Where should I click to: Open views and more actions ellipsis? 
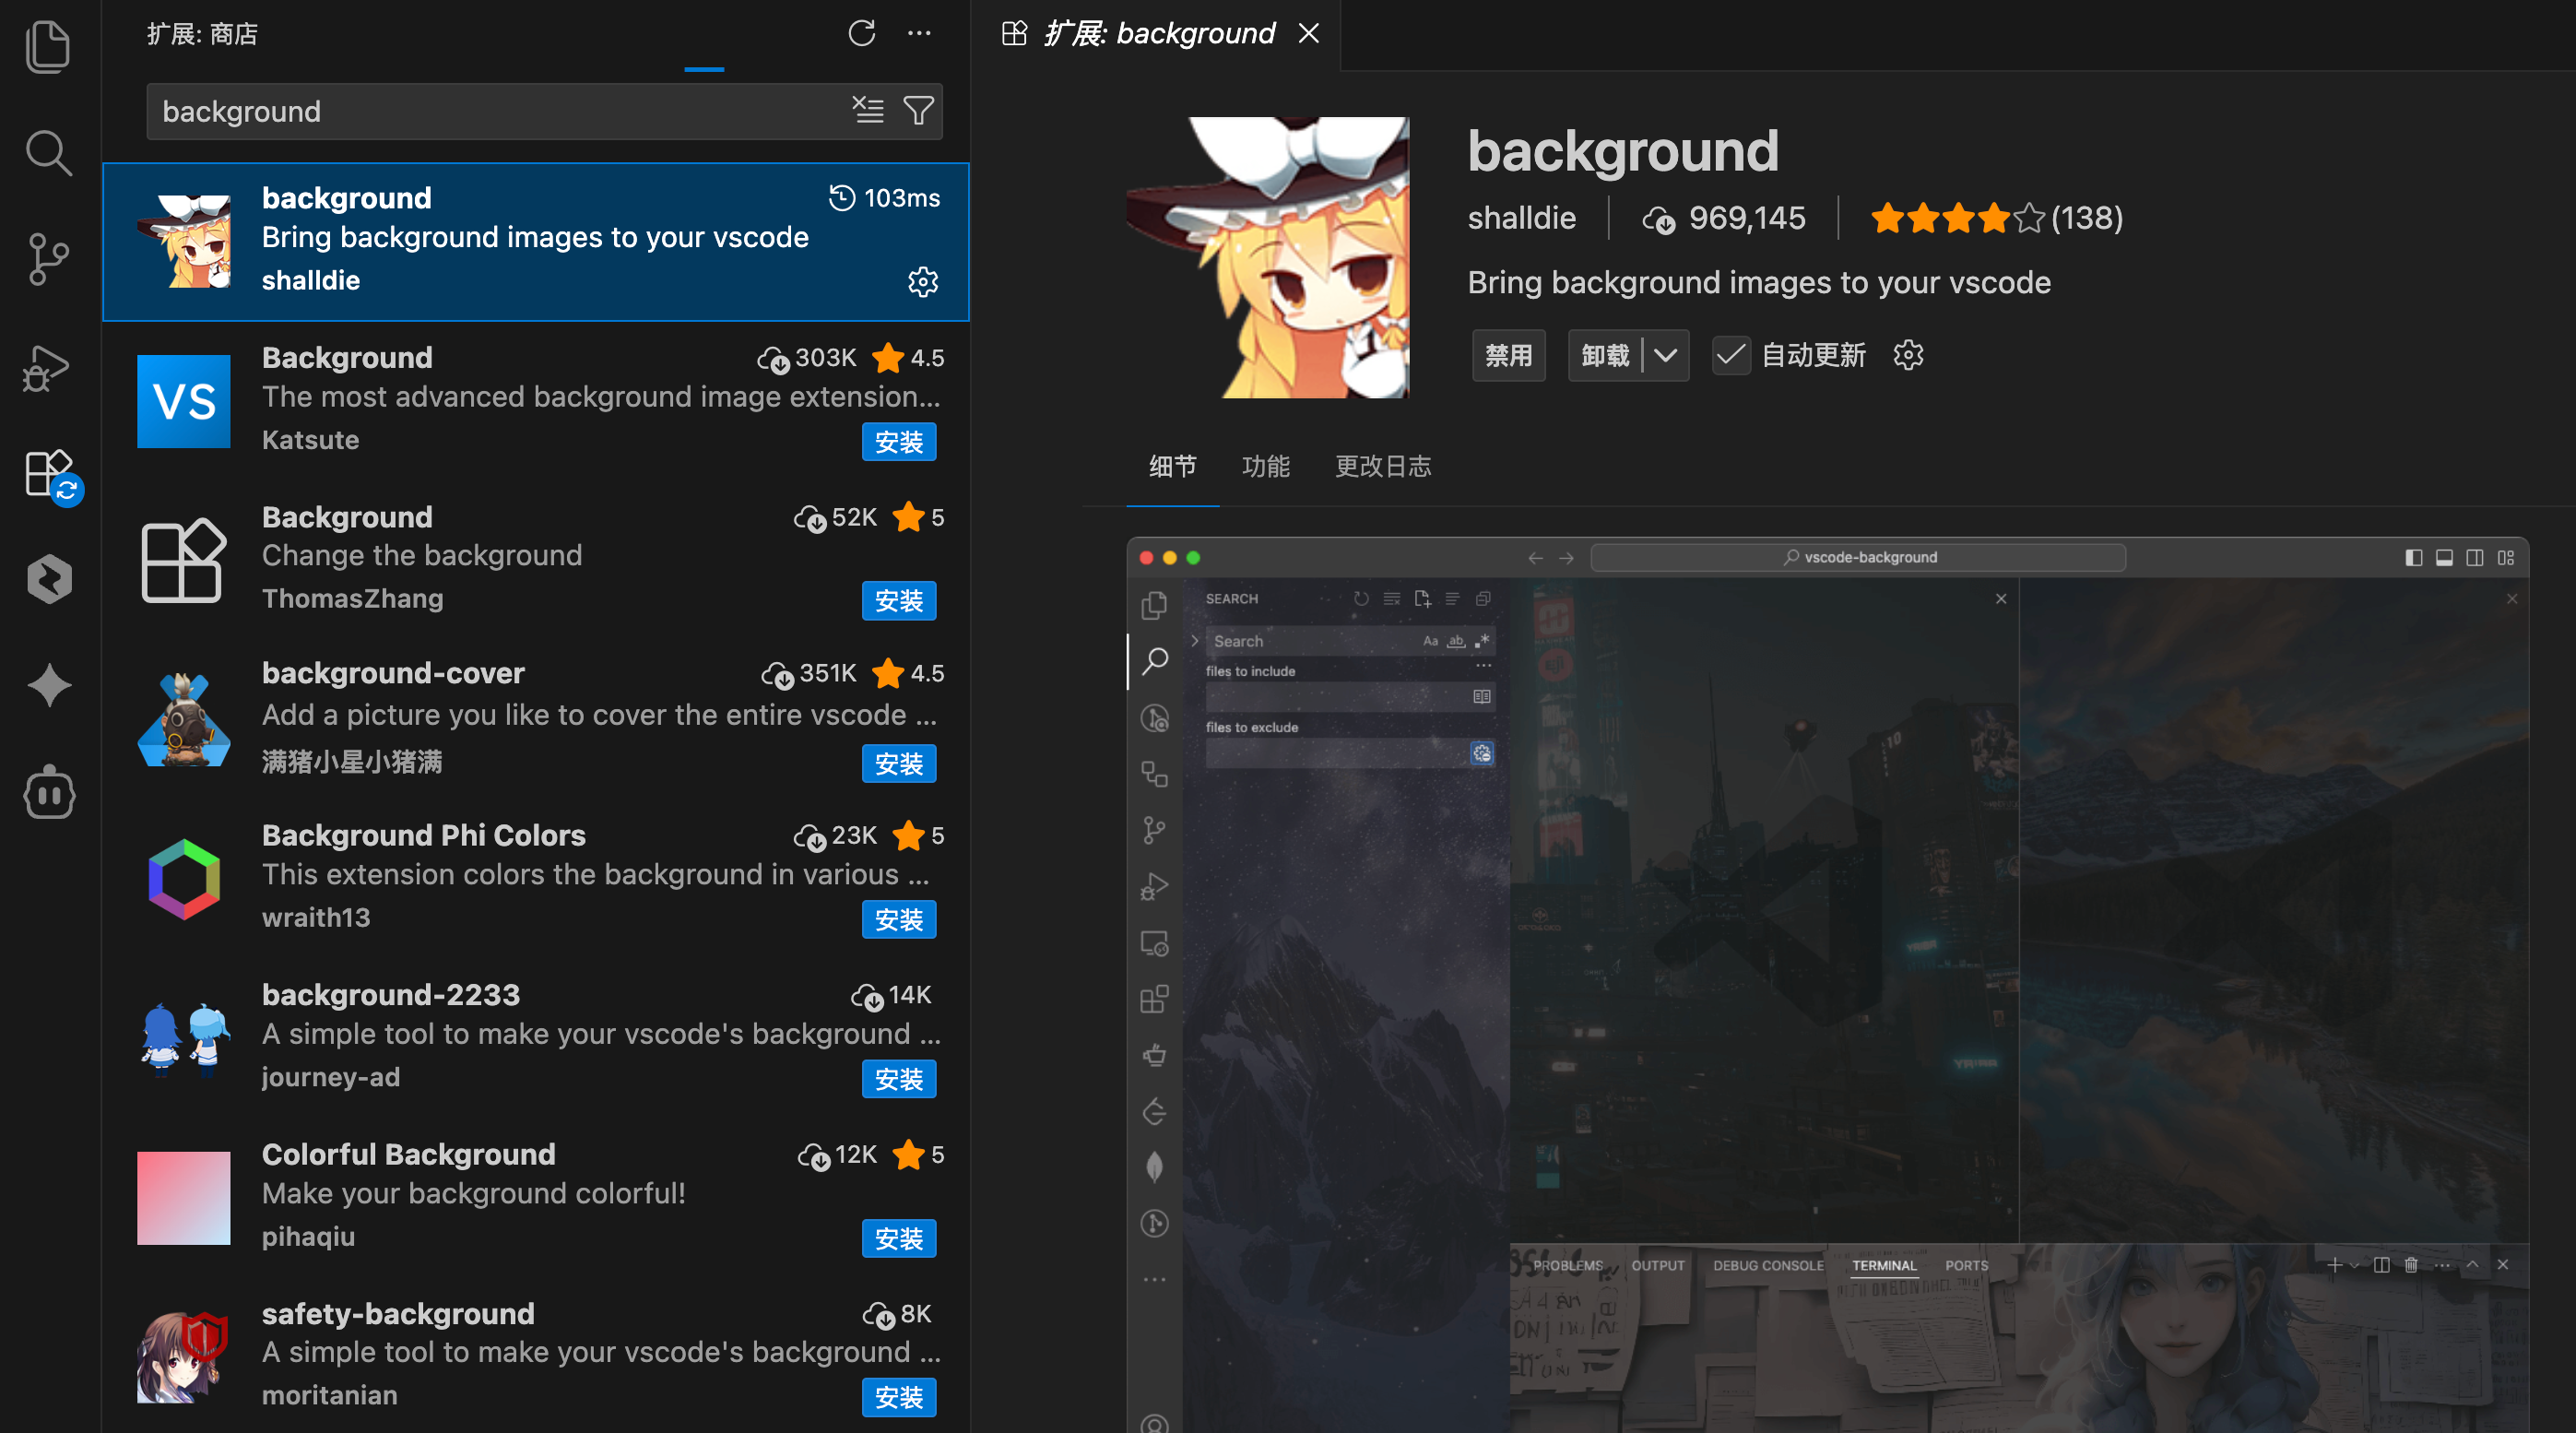tap(919, 34)
